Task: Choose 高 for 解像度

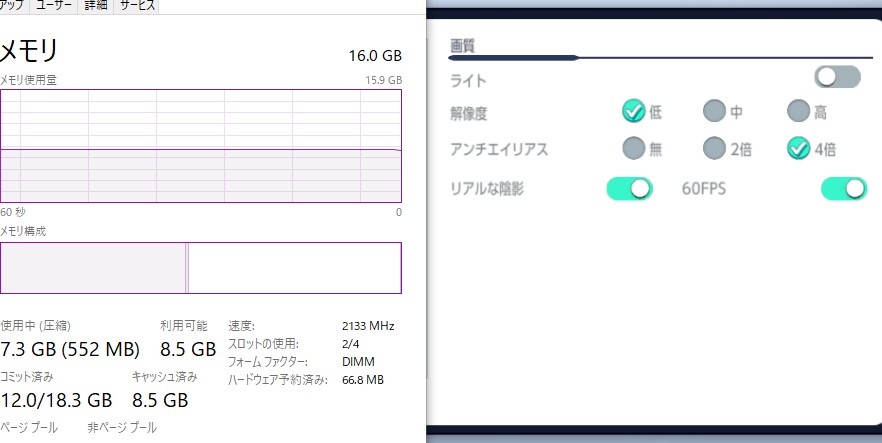Action: (x=798, y=111)
